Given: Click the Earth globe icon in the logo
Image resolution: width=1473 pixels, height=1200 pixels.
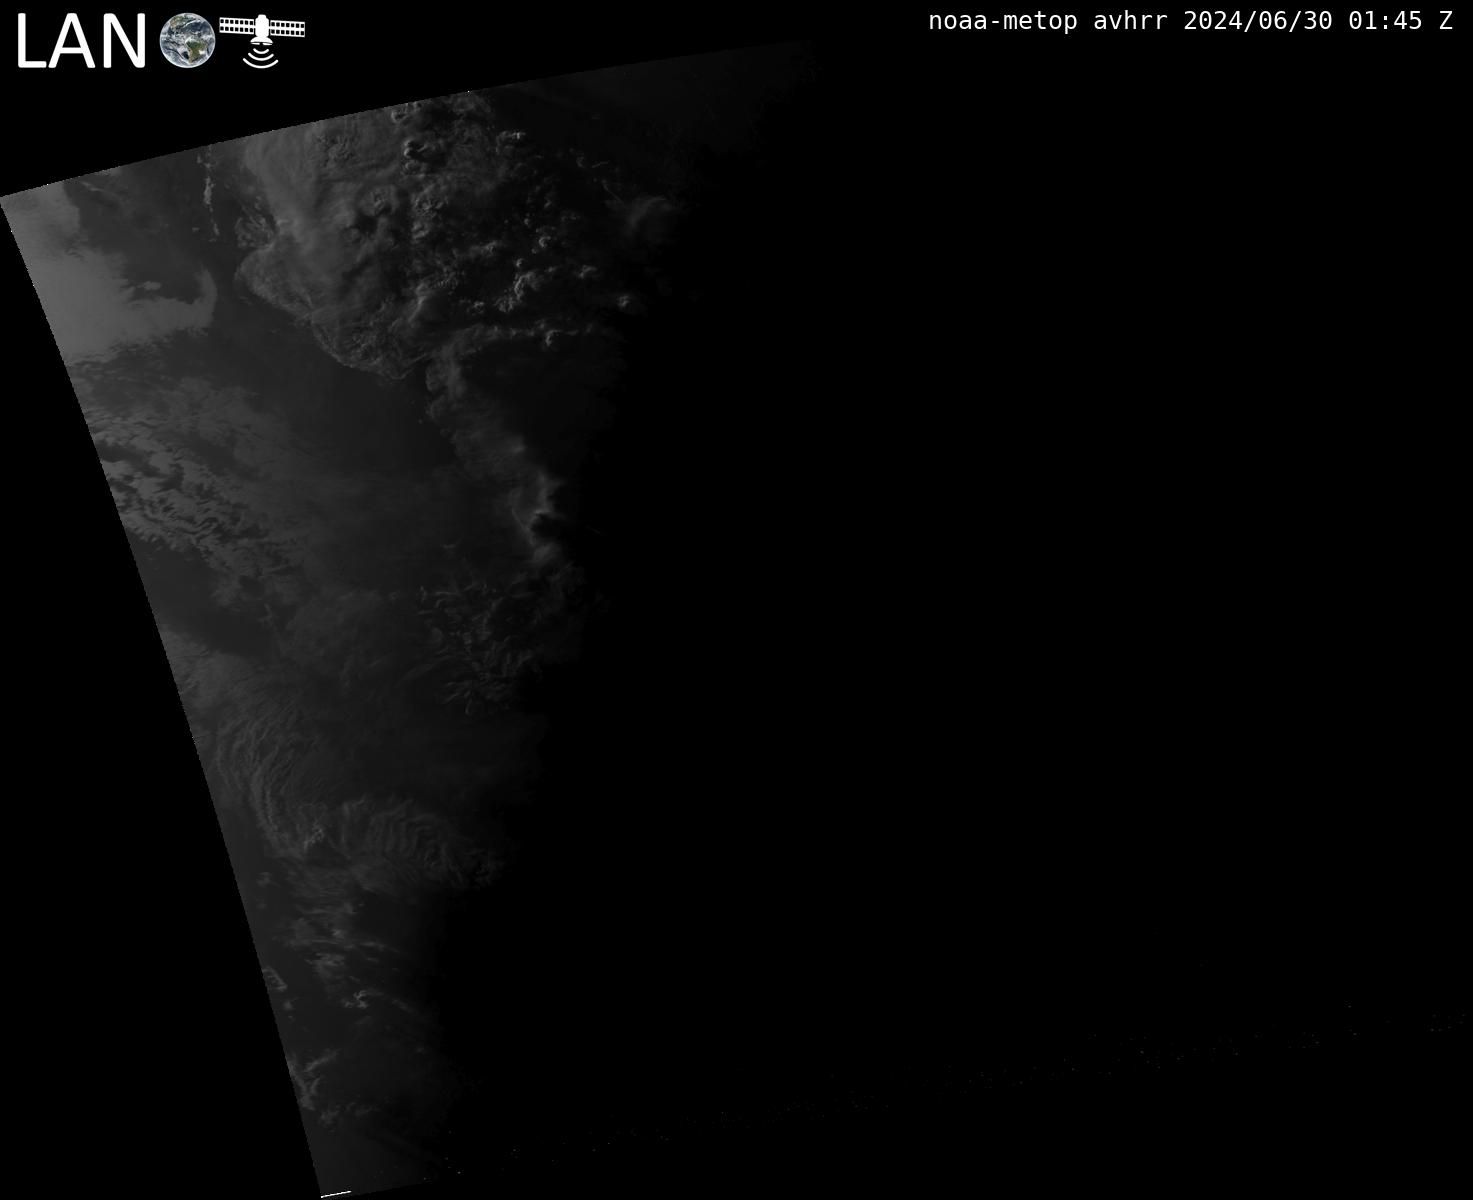Looking at the screenshot, I should pyautogui.click(x=188, y=41).
